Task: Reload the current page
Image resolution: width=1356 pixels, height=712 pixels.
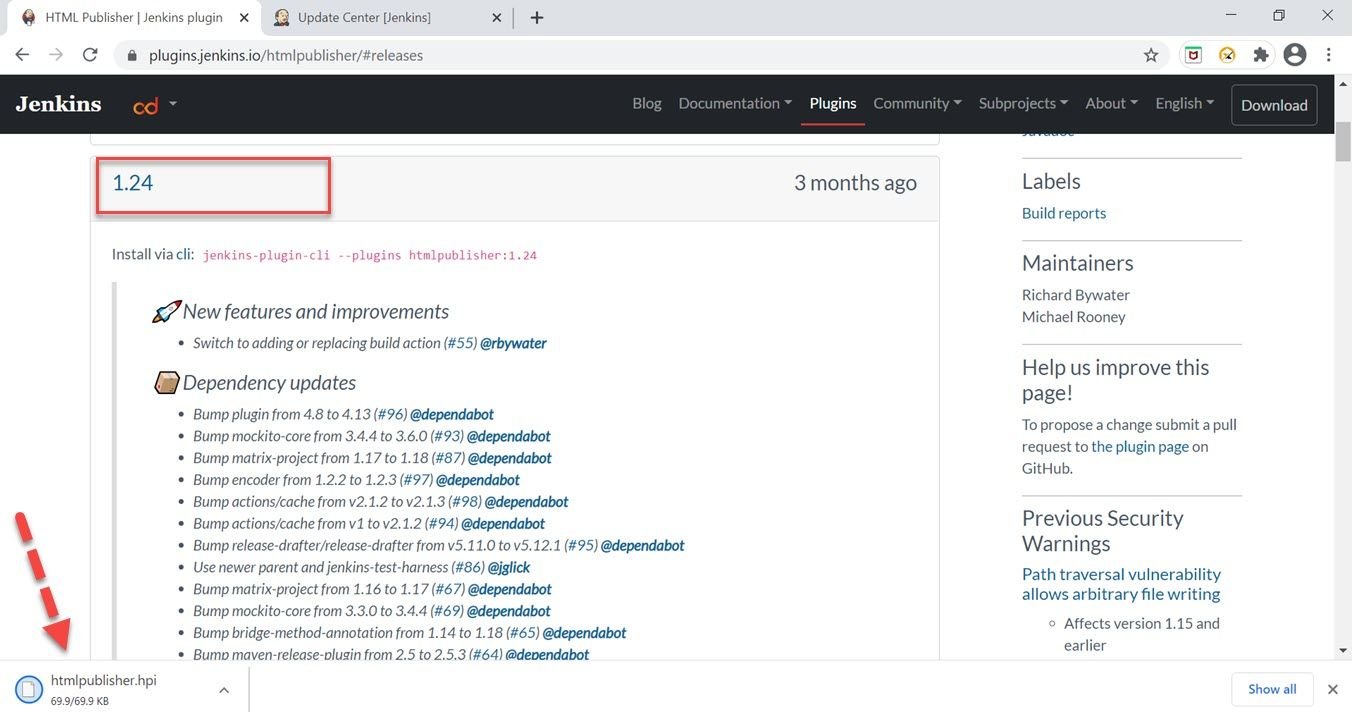Action: pyautogui.click(x=90, y=55)
